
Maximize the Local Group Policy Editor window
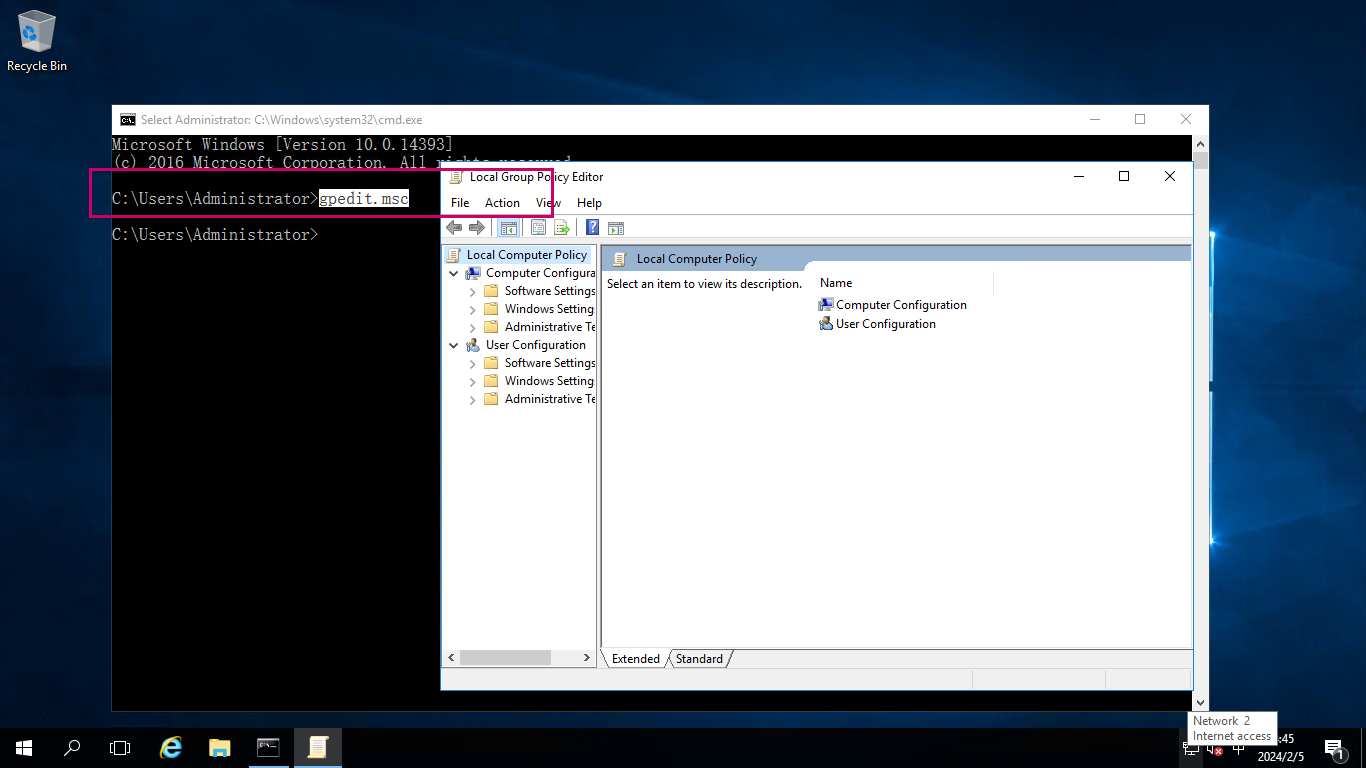tap(1124, 176)
